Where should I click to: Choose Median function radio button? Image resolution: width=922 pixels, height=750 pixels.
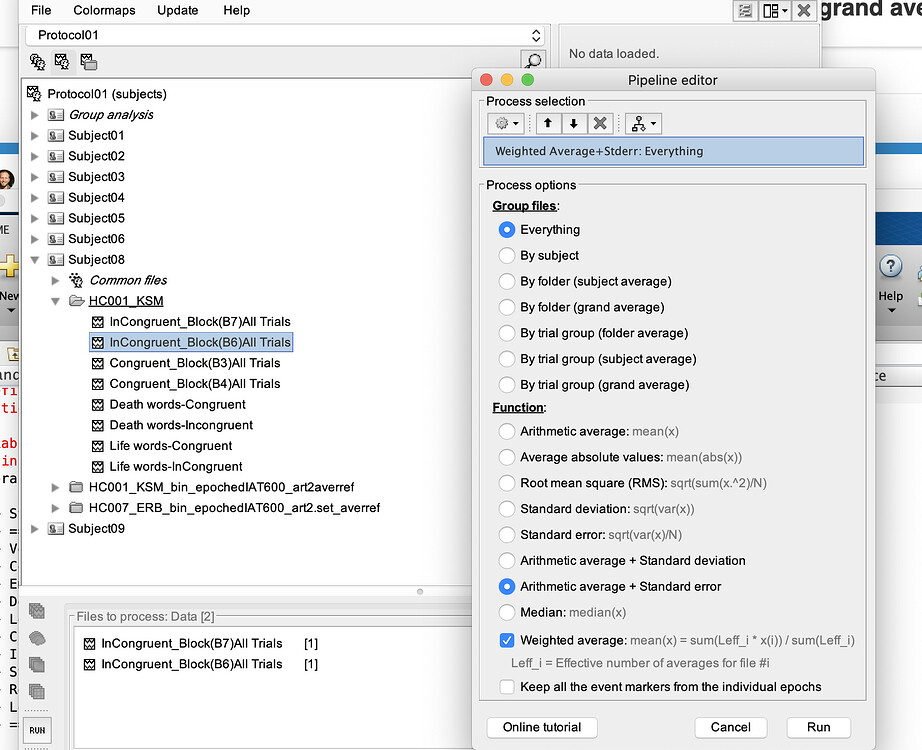point(506,612)
